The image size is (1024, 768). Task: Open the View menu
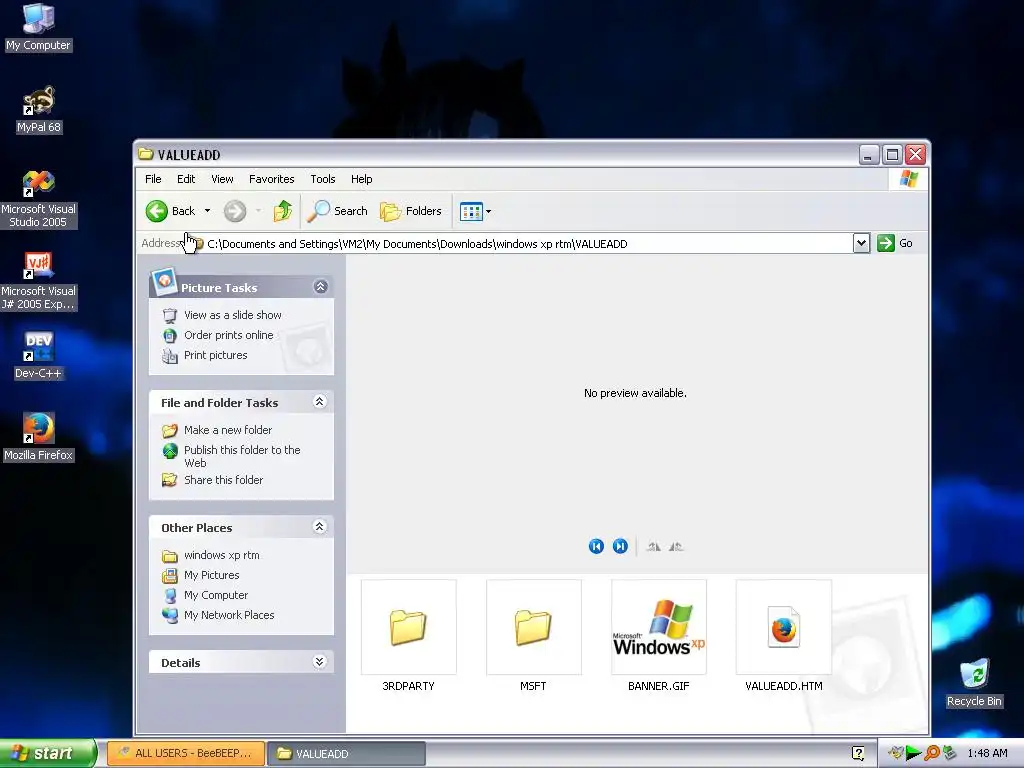pyautogui.click(x=222, y=179)
